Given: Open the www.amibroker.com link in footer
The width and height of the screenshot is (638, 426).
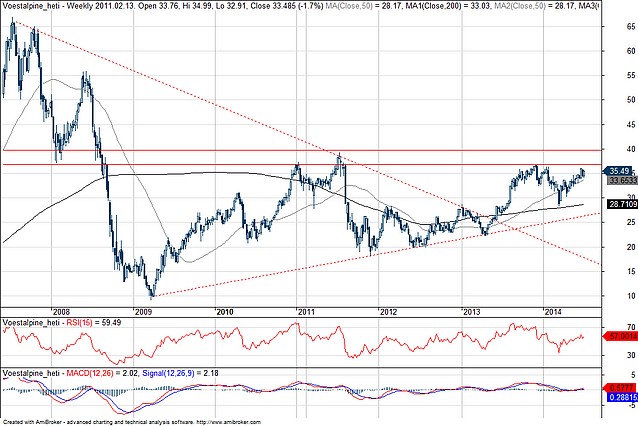Looking at the screenshot, I should coord(229,422).
